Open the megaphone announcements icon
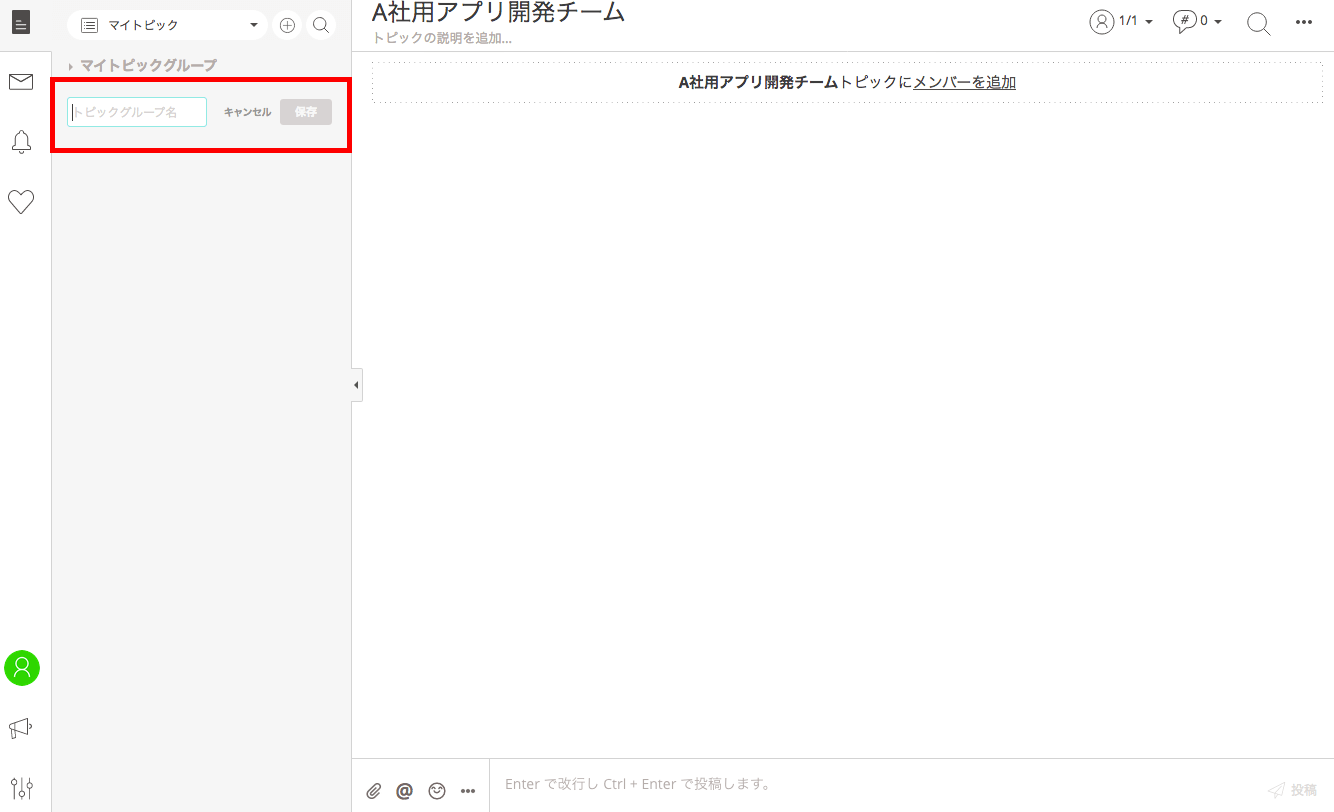The image size is (1334, 812). click(x=21, y=728)
